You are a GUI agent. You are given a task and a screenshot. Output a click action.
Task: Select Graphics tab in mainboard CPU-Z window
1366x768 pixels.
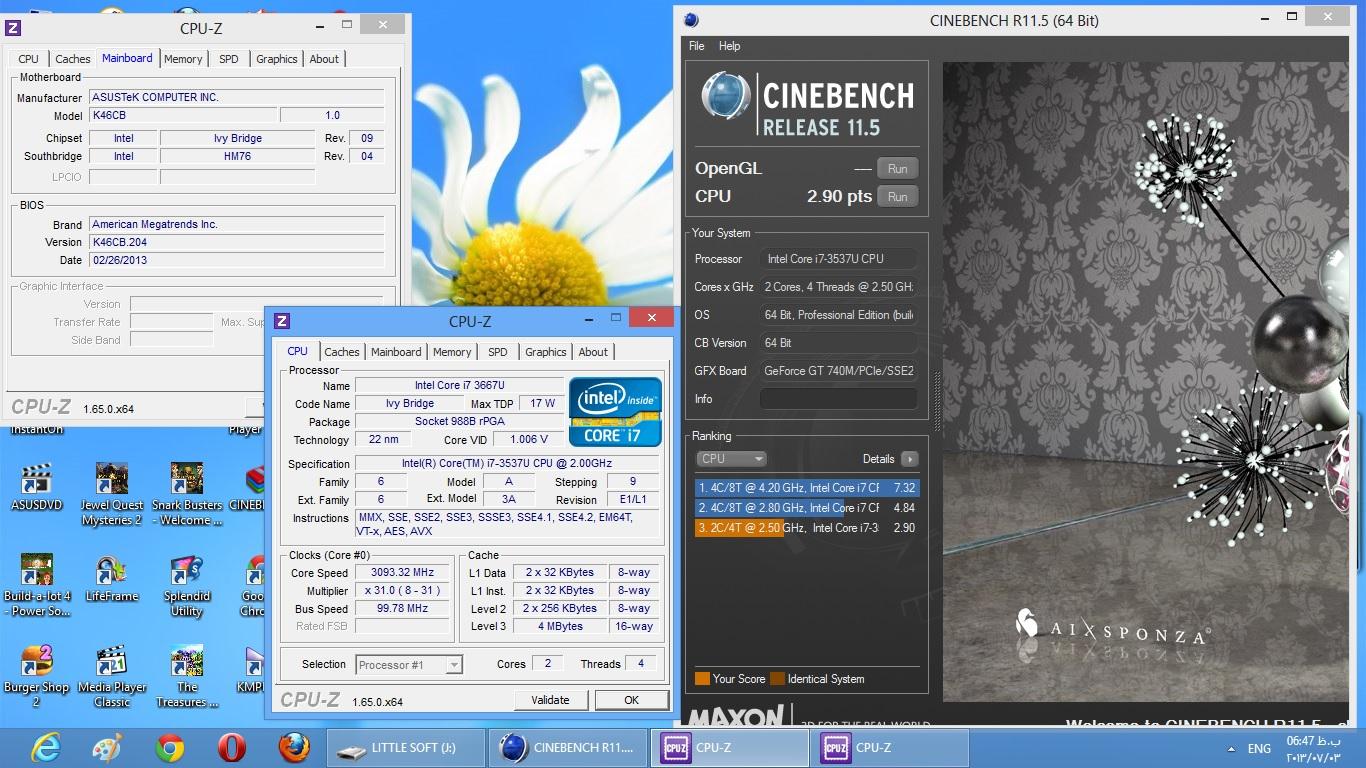coord(277,59)
